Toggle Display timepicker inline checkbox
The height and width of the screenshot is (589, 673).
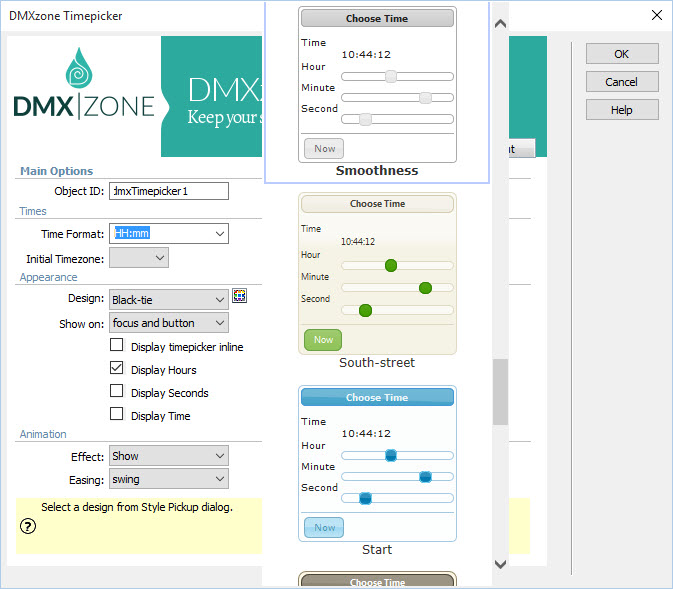click(117, 345)
